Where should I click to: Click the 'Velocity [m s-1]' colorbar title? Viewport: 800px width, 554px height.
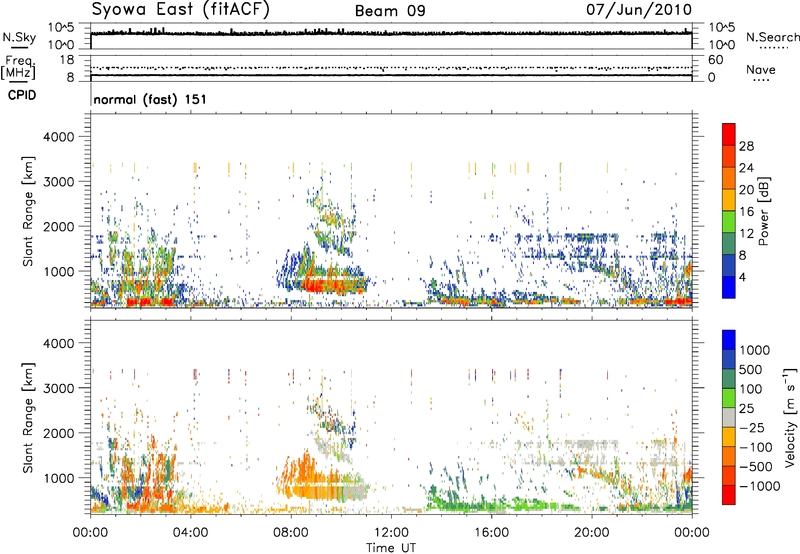click(x=791, y=417)
